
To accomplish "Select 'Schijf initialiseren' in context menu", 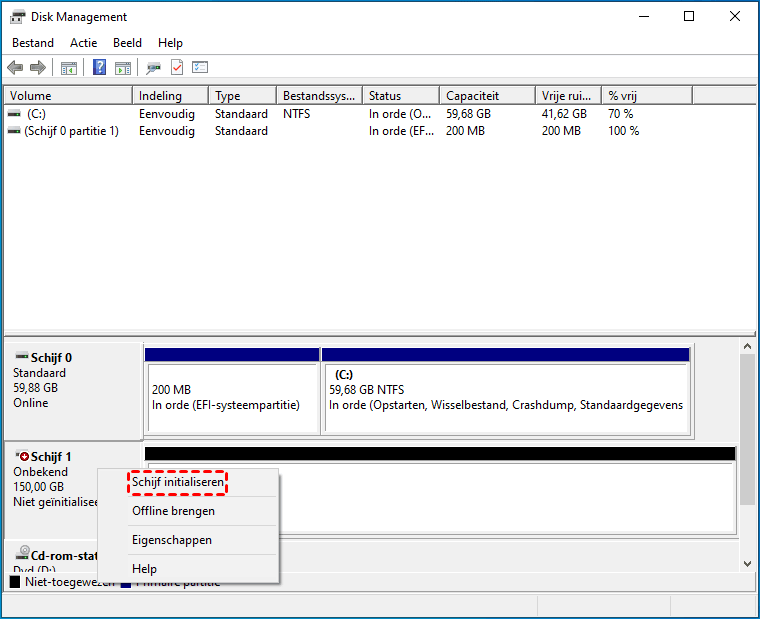I will (x=178, y=482).
